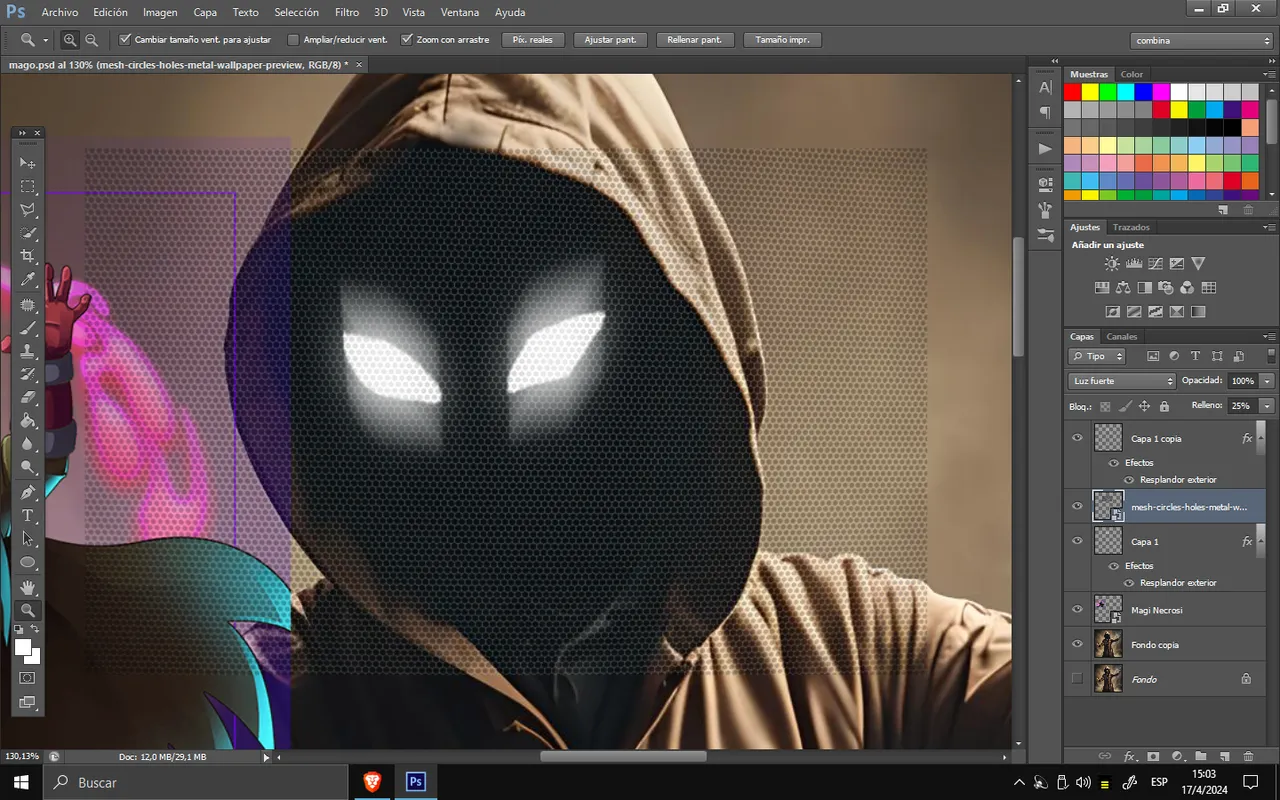1280x800 pixels.
Task: Switch to the Color tab
Action: coord(1132,74)
